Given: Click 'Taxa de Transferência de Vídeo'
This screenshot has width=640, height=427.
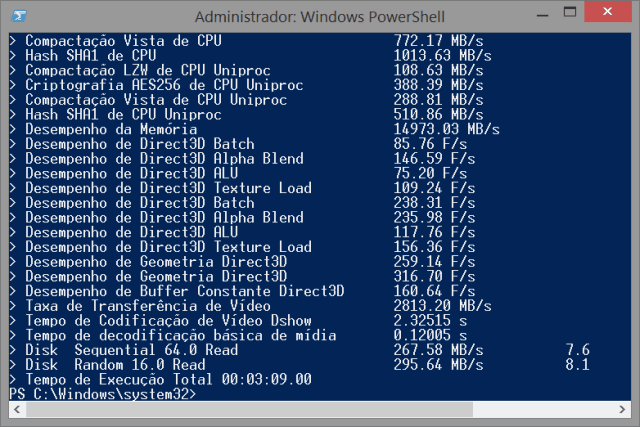Looking at the screenshot, I should (148, 306).
